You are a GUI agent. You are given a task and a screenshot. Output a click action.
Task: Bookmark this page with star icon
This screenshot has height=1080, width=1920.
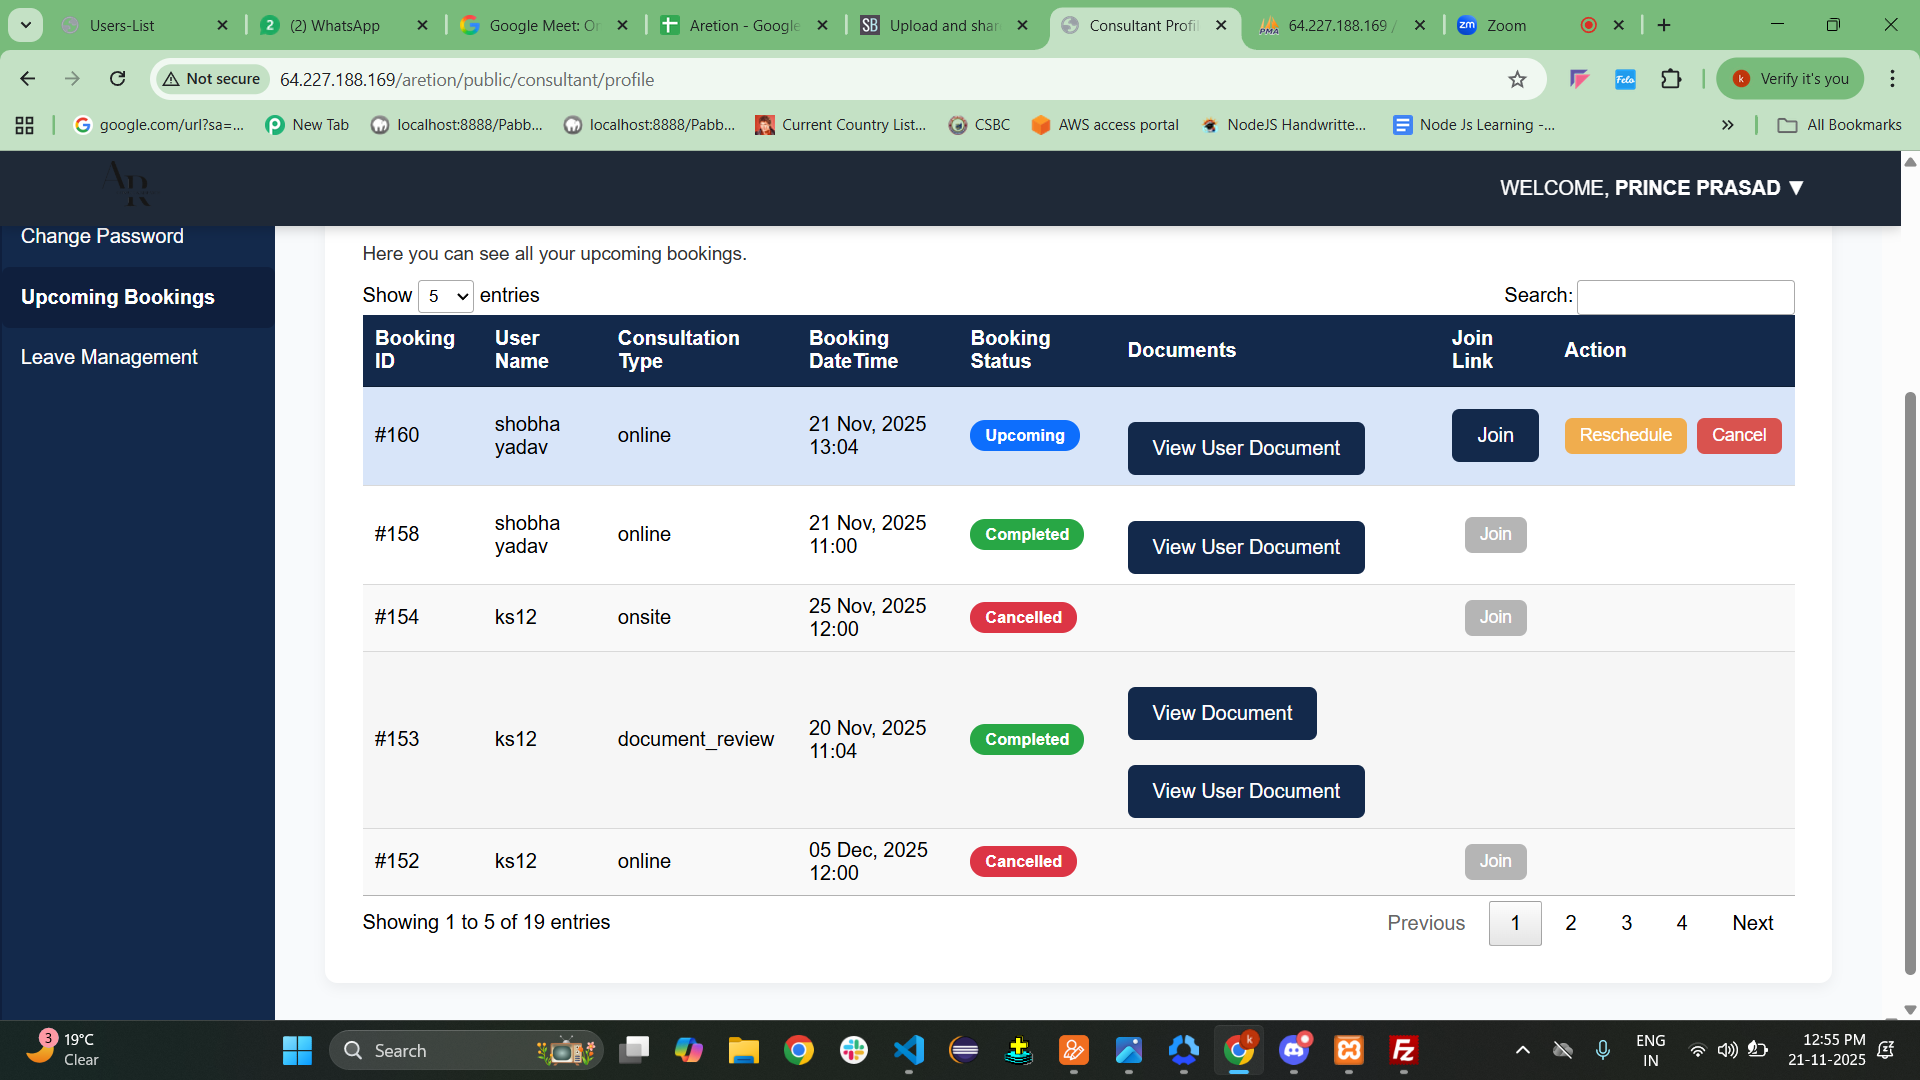tap(1517, 79)
